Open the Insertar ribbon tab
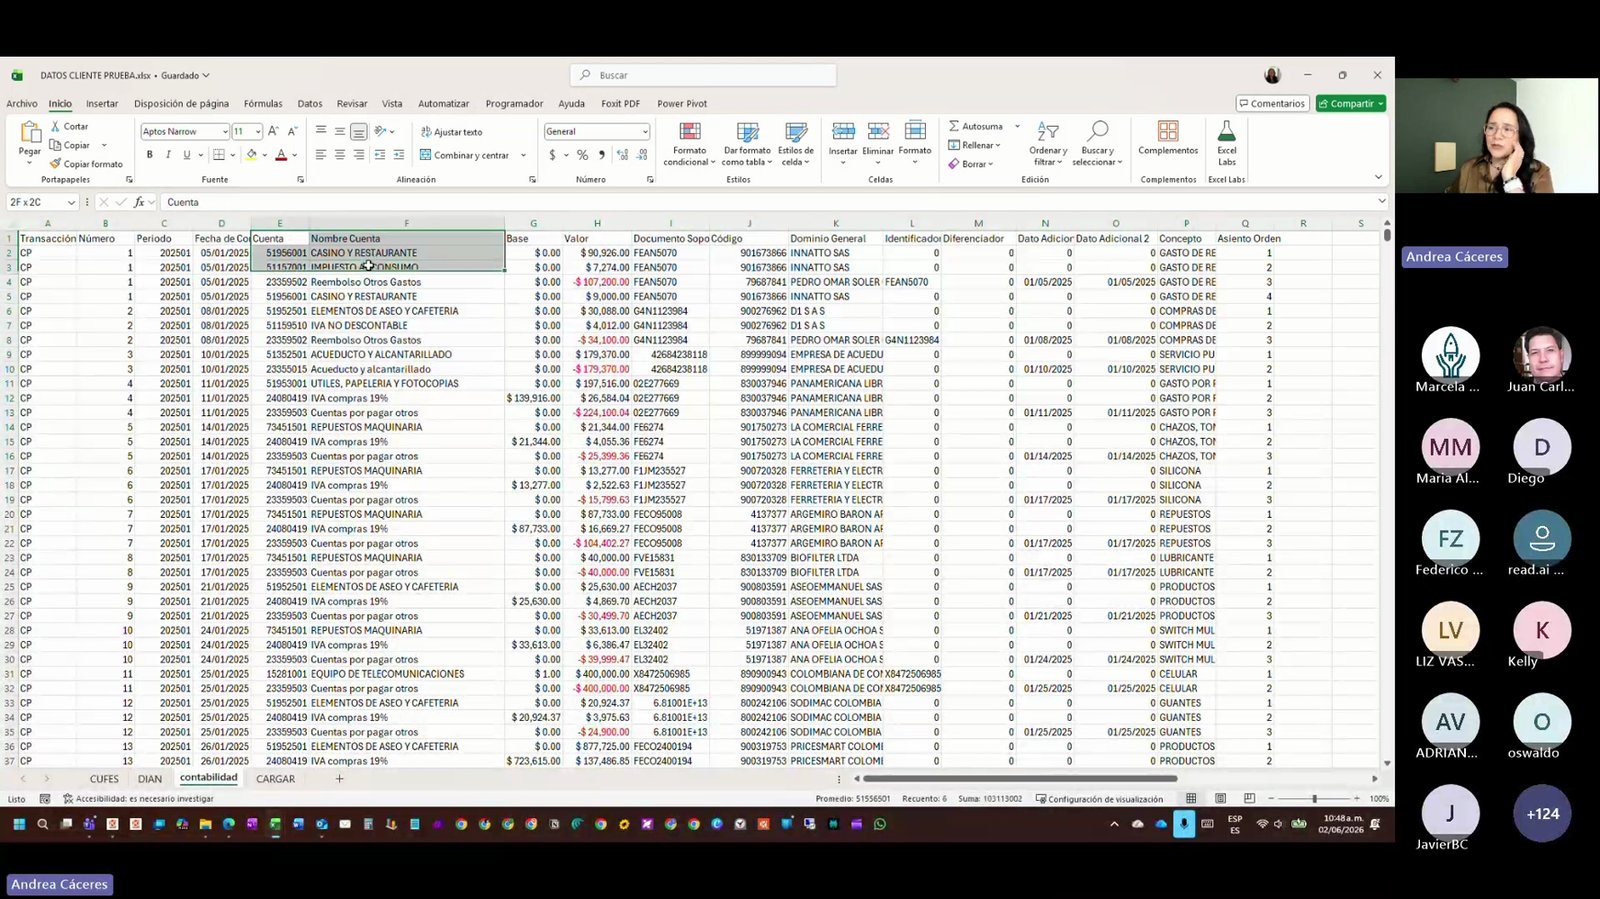This screenshot has width=1600, height=899. (x=102, y=103)
